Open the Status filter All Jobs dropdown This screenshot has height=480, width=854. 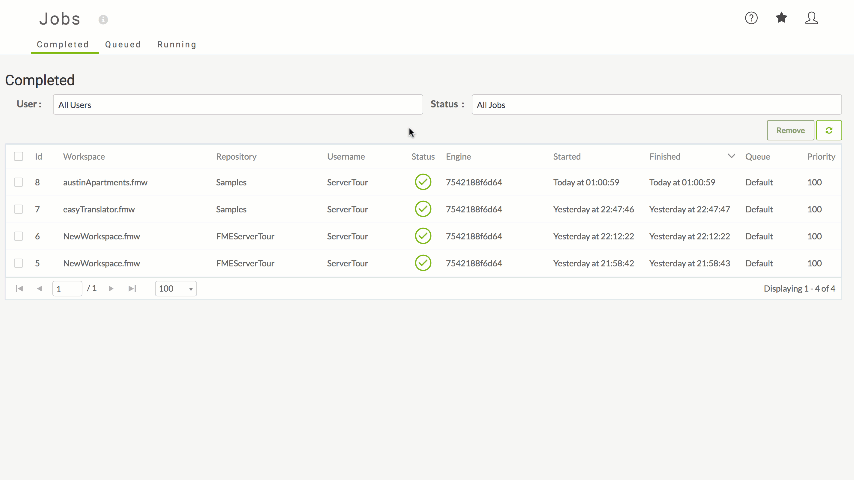656,105
